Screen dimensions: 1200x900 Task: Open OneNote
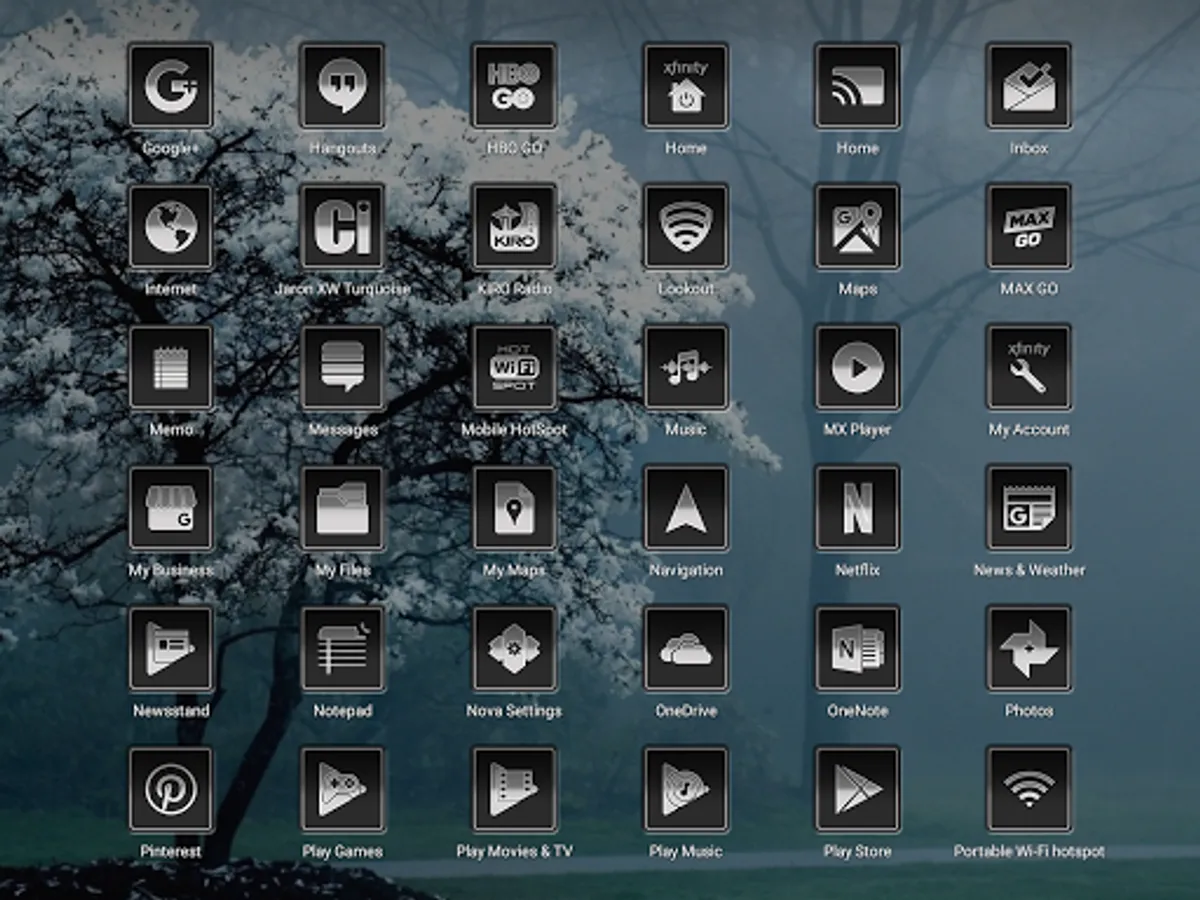point(858,651)
